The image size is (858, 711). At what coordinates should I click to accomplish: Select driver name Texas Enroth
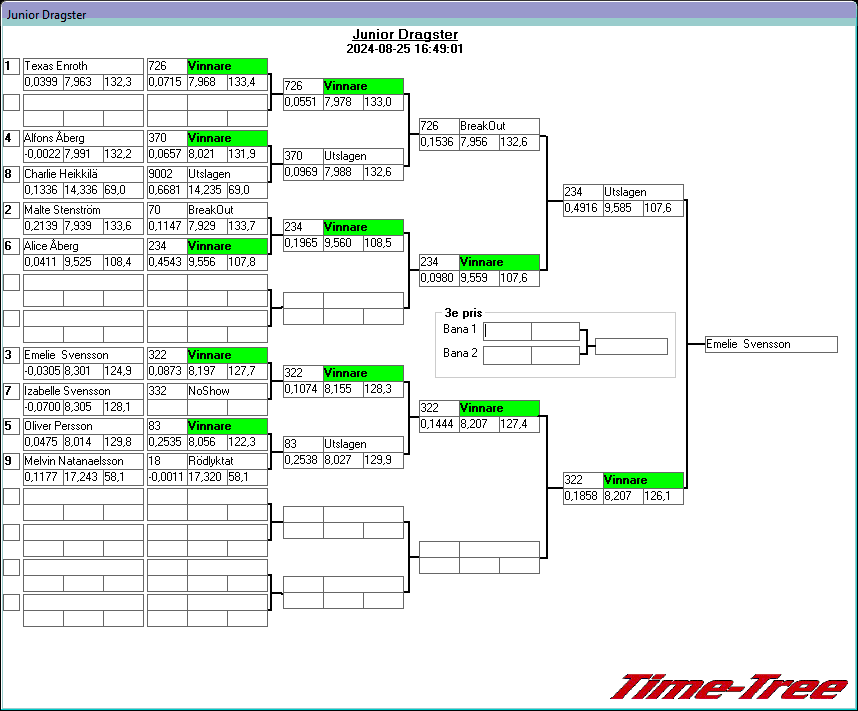[x=83, y=66]
